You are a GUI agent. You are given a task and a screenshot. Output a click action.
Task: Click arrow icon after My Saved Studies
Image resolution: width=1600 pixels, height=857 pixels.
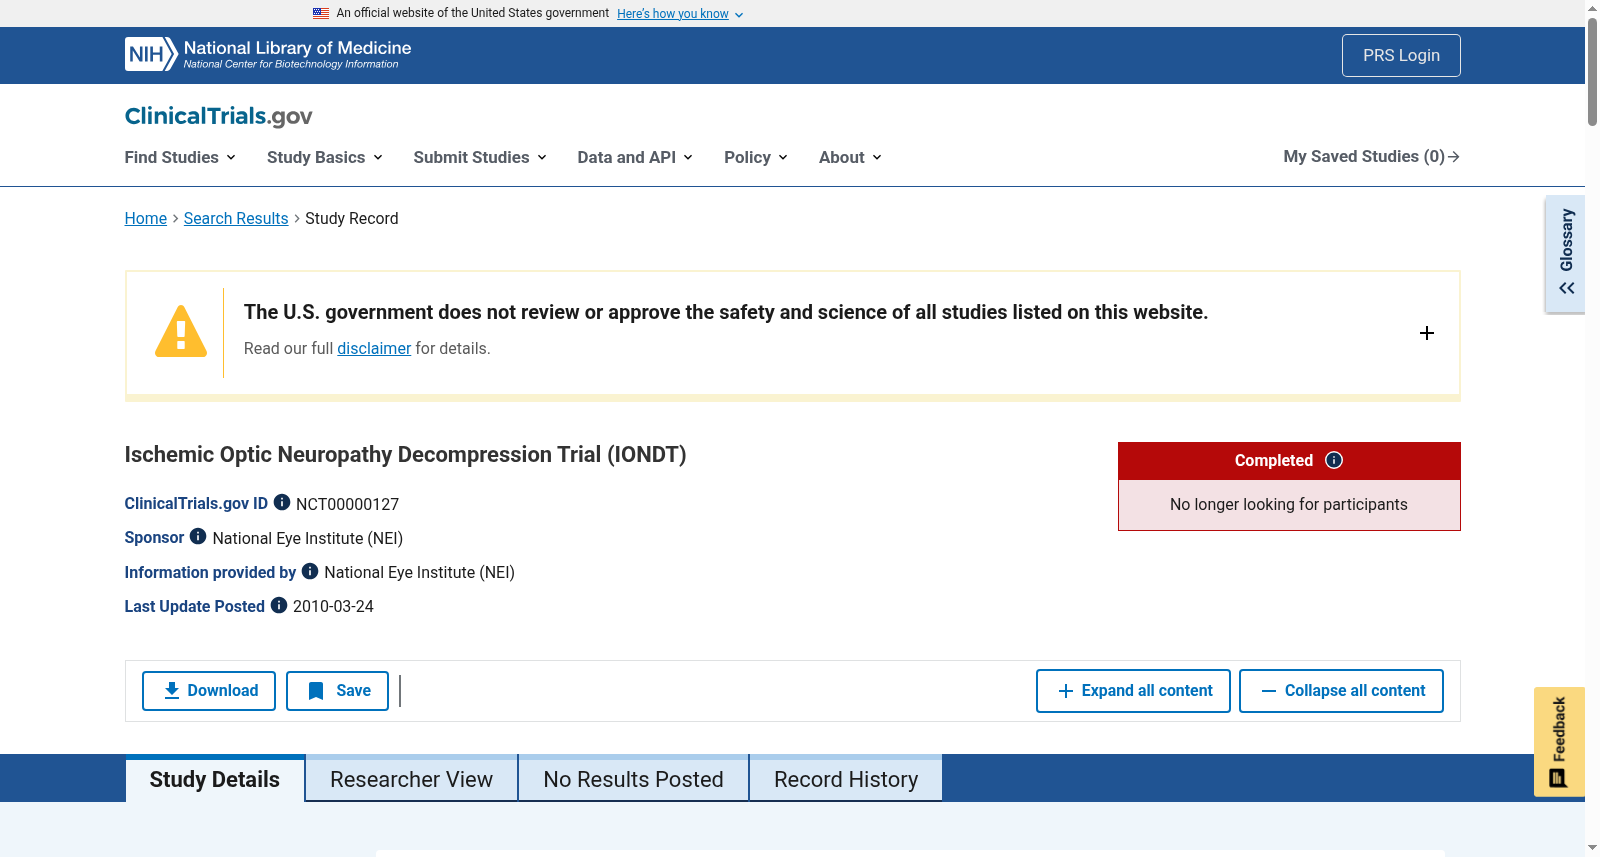1454,157
